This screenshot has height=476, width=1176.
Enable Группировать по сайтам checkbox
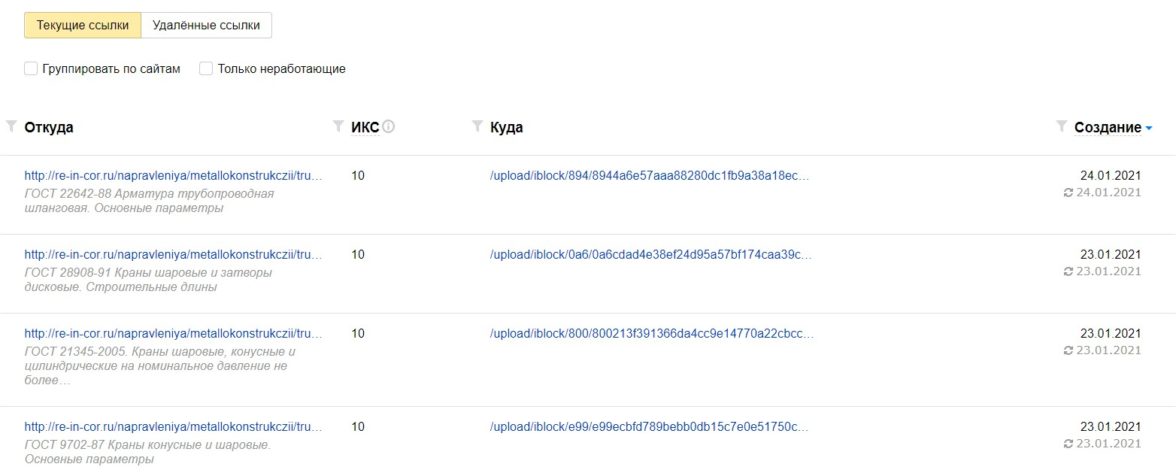click(31, 69)
